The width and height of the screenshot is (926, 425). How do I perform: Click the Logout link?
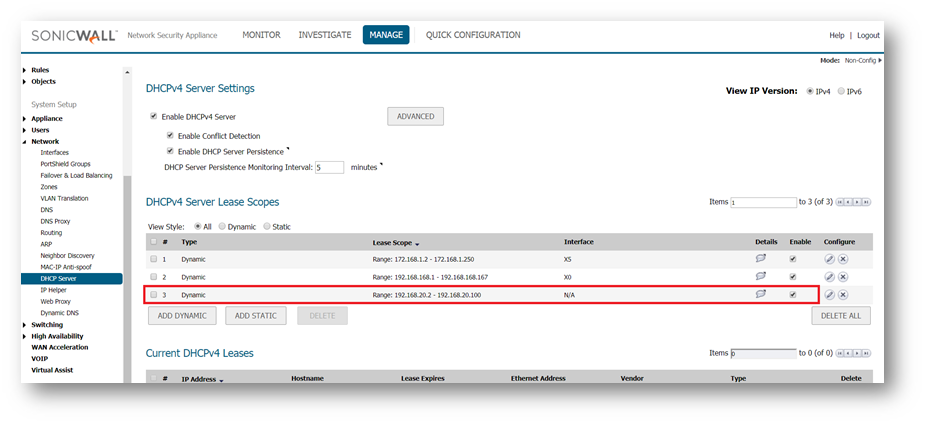(868, 35)
